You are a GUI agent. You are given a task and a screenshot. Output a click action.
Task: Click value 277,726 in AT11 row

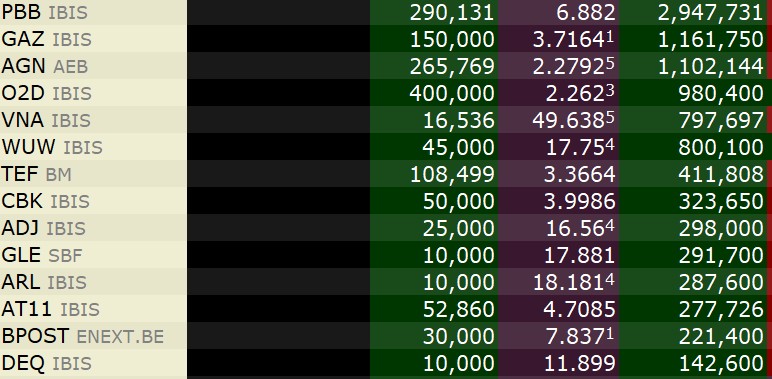pyautogui.click(x=721, y=310)
